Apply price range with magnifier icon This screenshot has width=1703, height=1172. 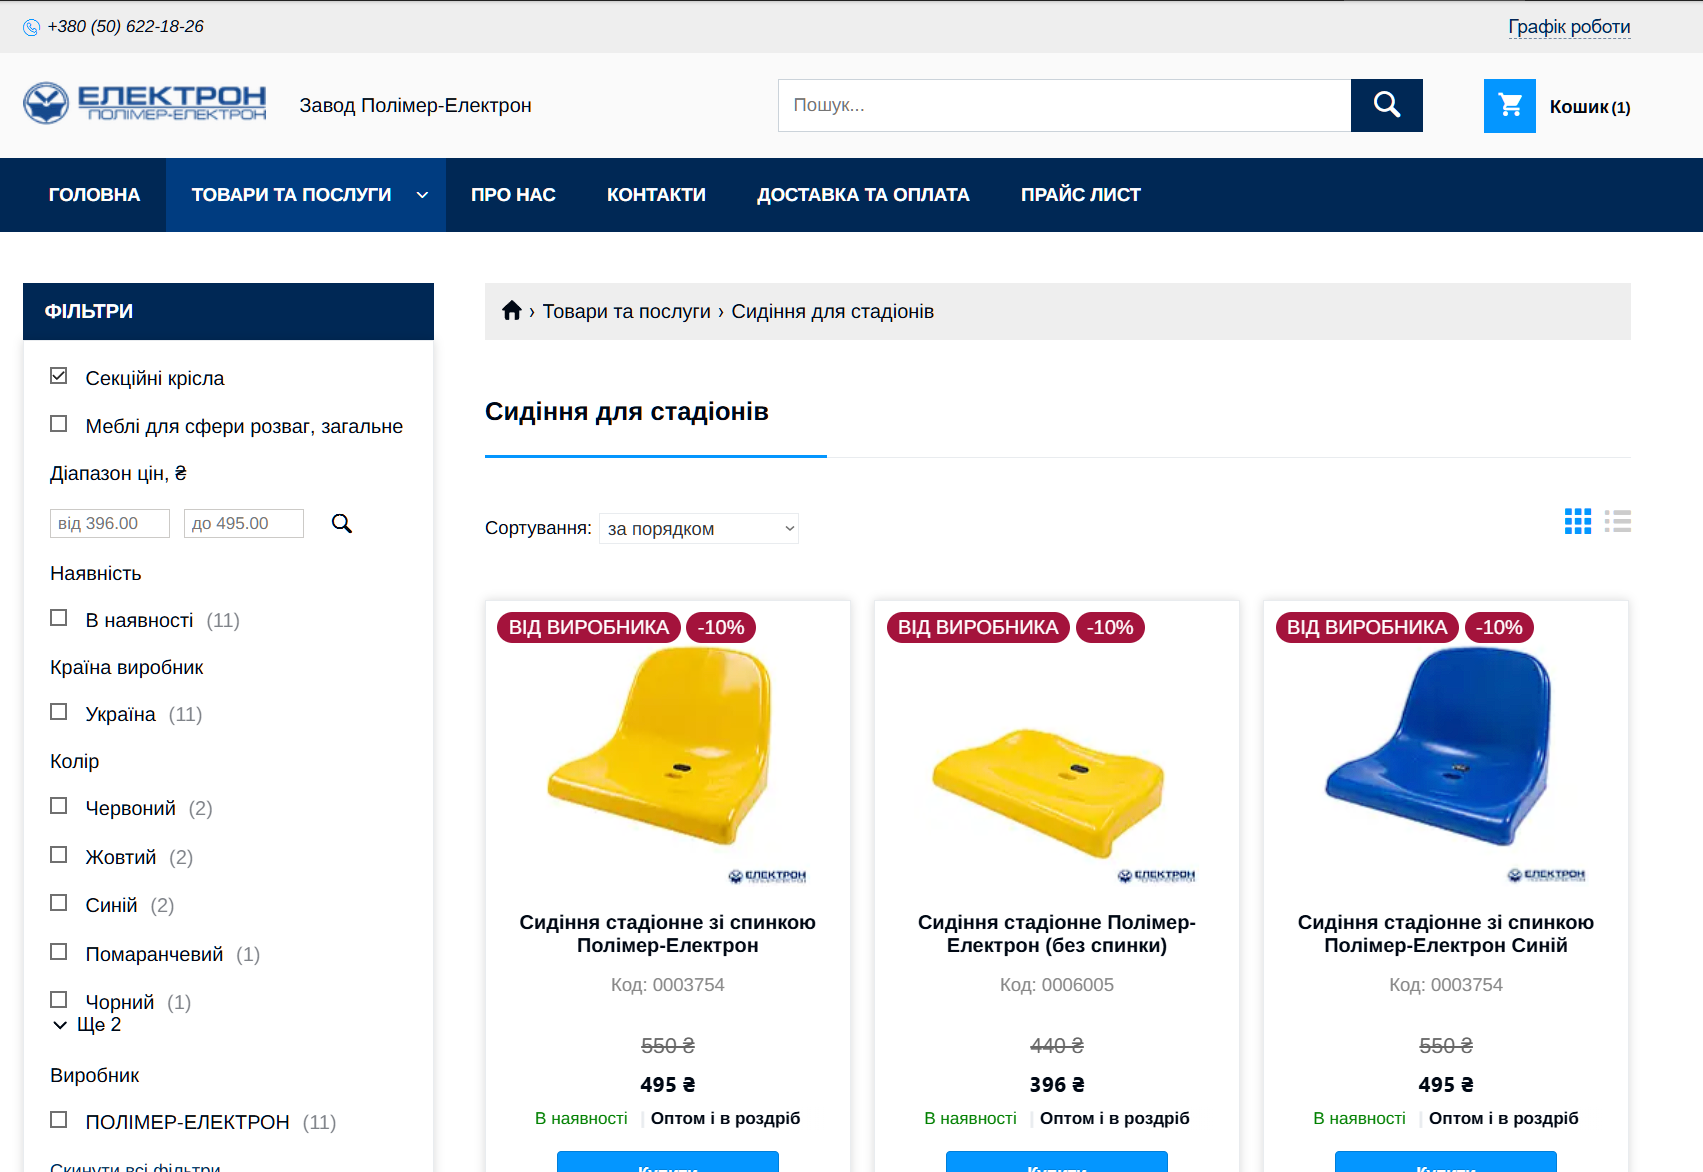point(342,523)
